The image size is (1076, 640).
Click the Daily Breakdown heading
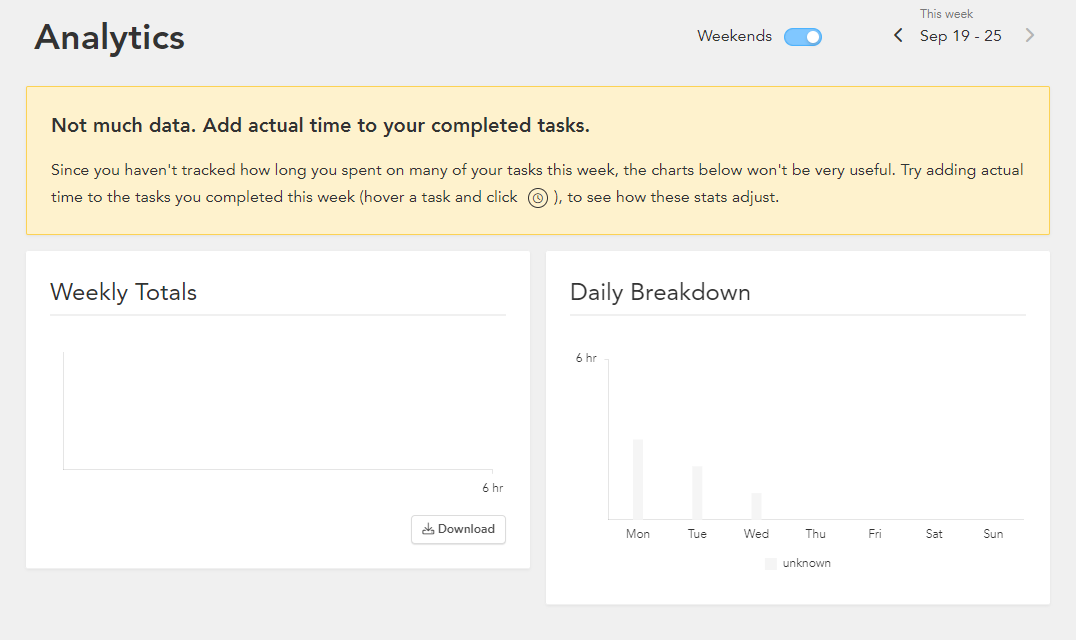tap(660, 292)
